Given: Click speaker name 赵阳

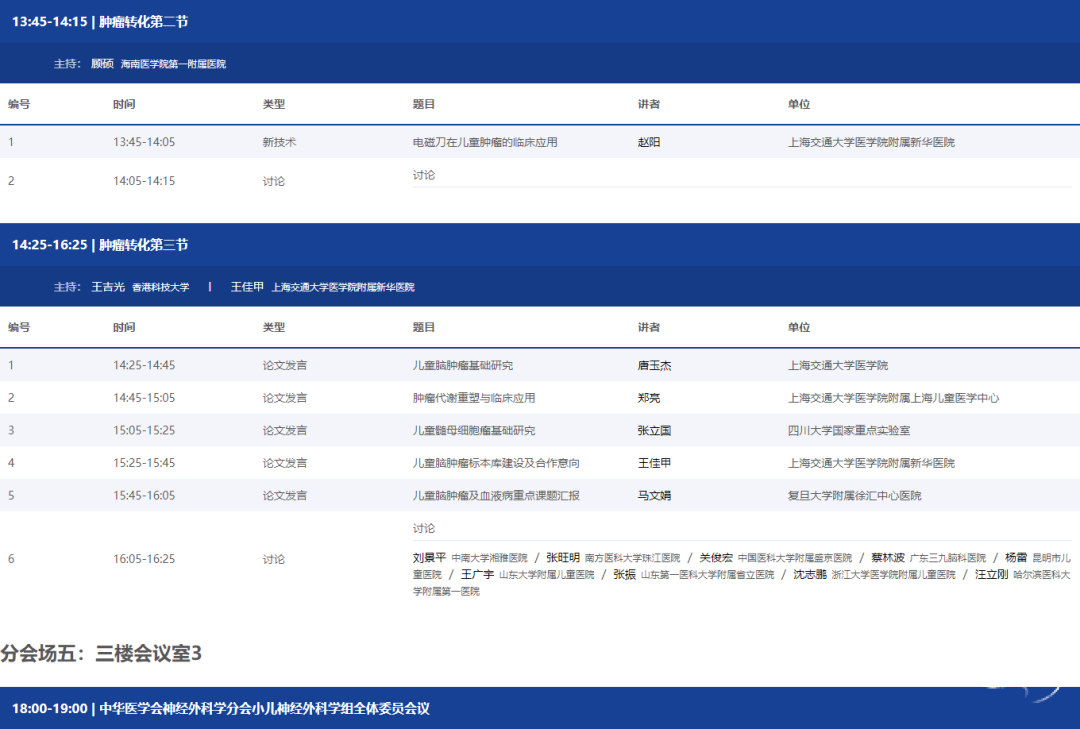Looking at the screenshot, I should 649,142.
